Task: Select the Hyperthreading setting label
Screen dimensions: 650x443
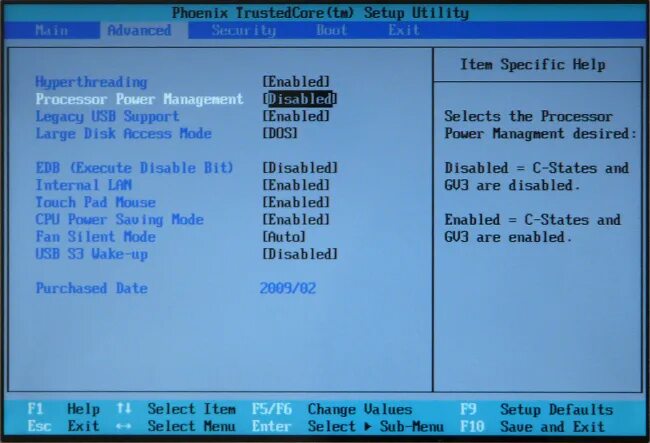Action: (x=91, y=82)
